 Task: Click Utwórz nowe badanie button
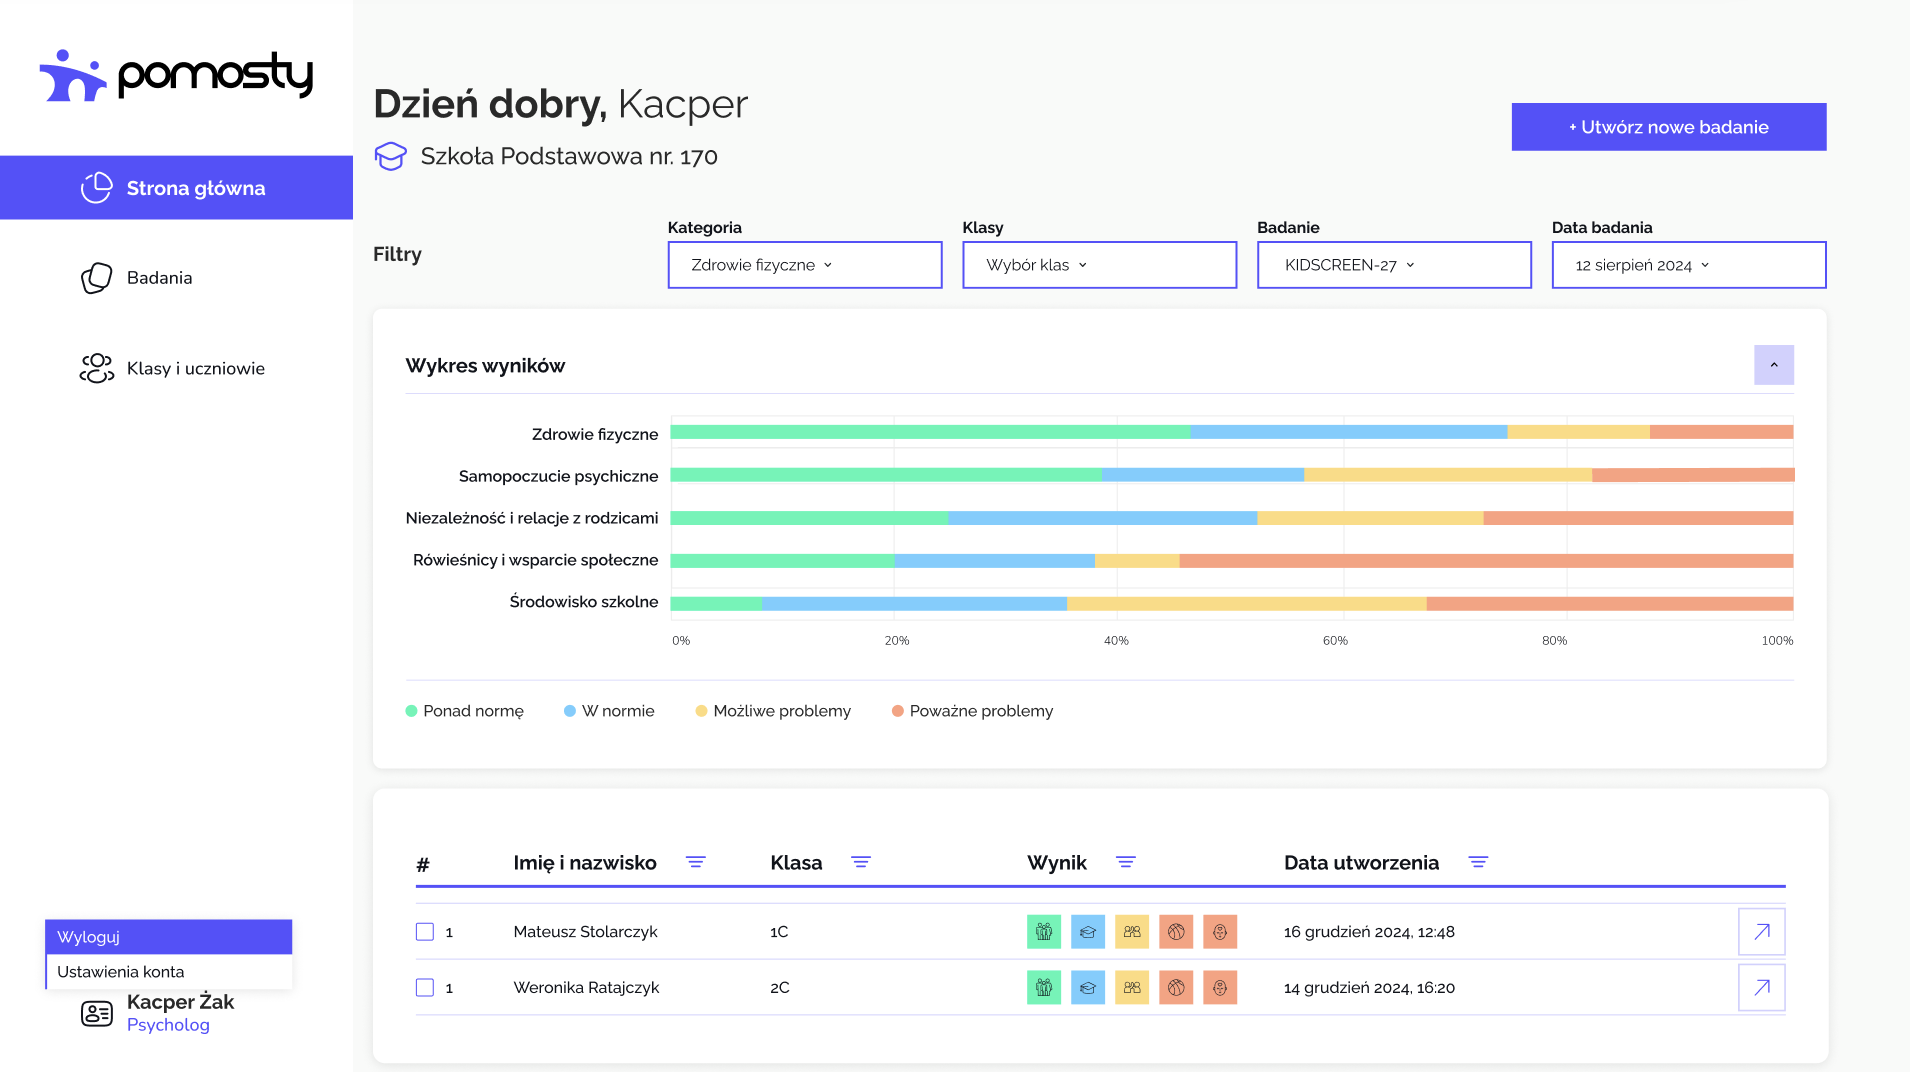tap(1668, 127)
